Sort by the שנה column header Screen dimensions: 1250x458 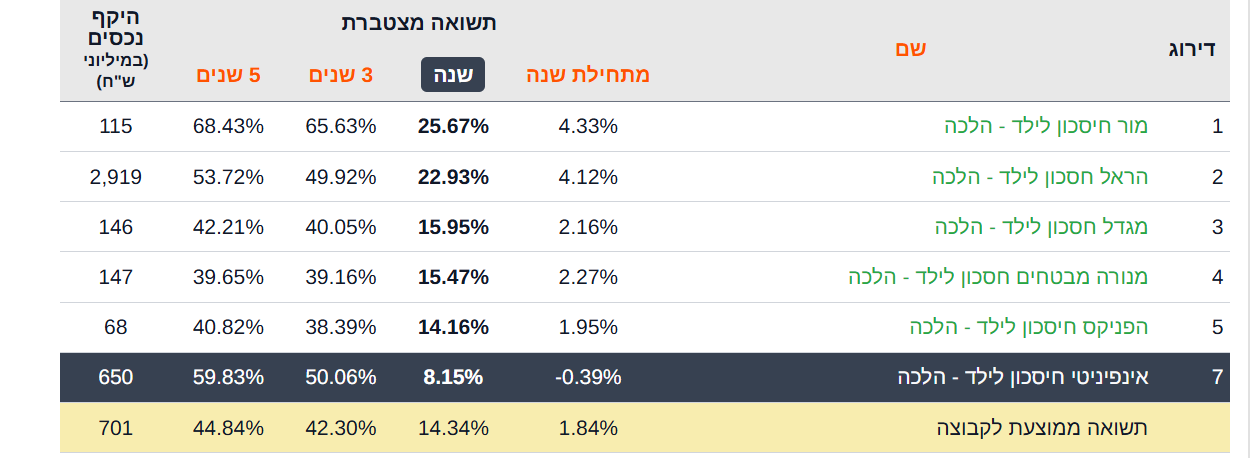coord(453,75)
